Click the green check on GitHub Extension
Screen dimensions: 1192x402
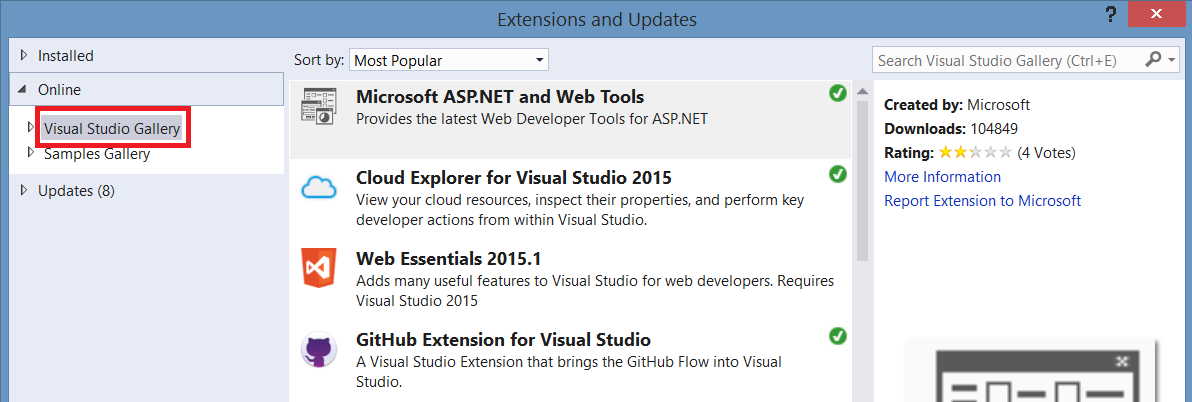point(838,336)
